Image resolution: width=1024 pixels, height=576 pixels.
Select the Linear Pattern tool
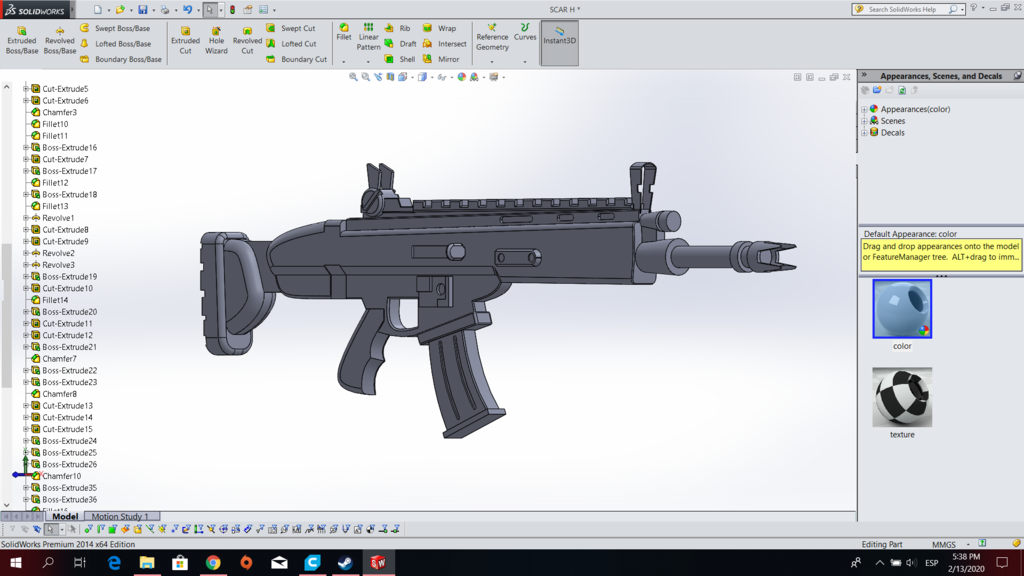tap(368, 37)
